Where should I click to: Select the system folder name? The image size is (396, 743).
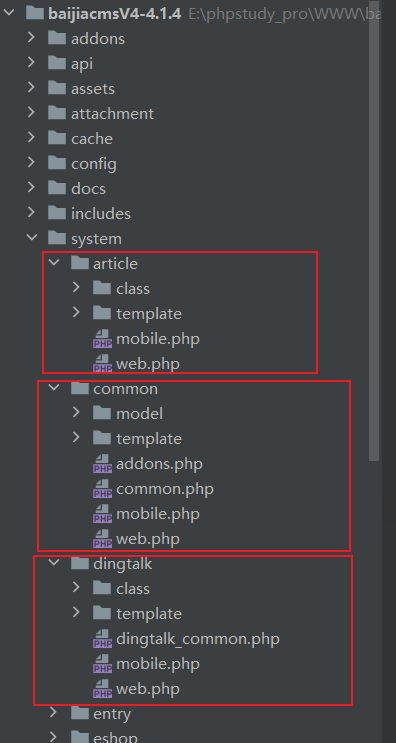pos(96,239)
